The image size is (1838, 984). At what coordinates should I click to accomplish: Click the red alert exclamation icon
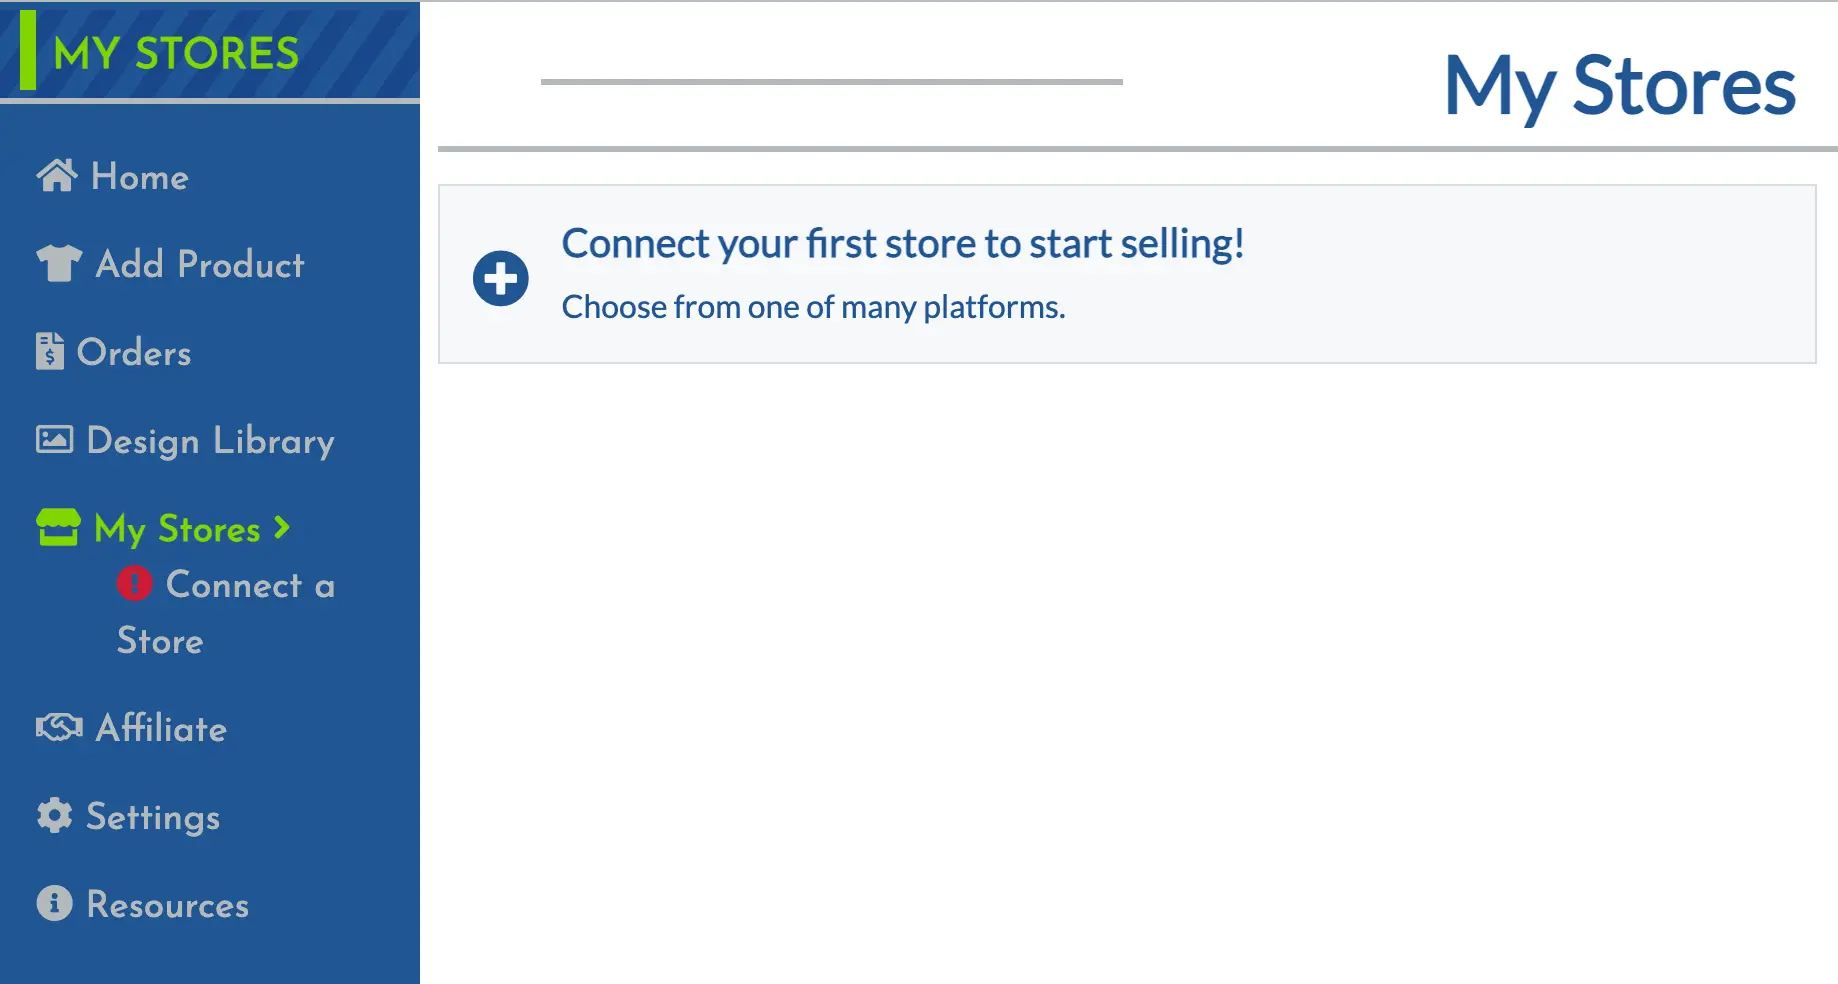[x=135, y=583]
